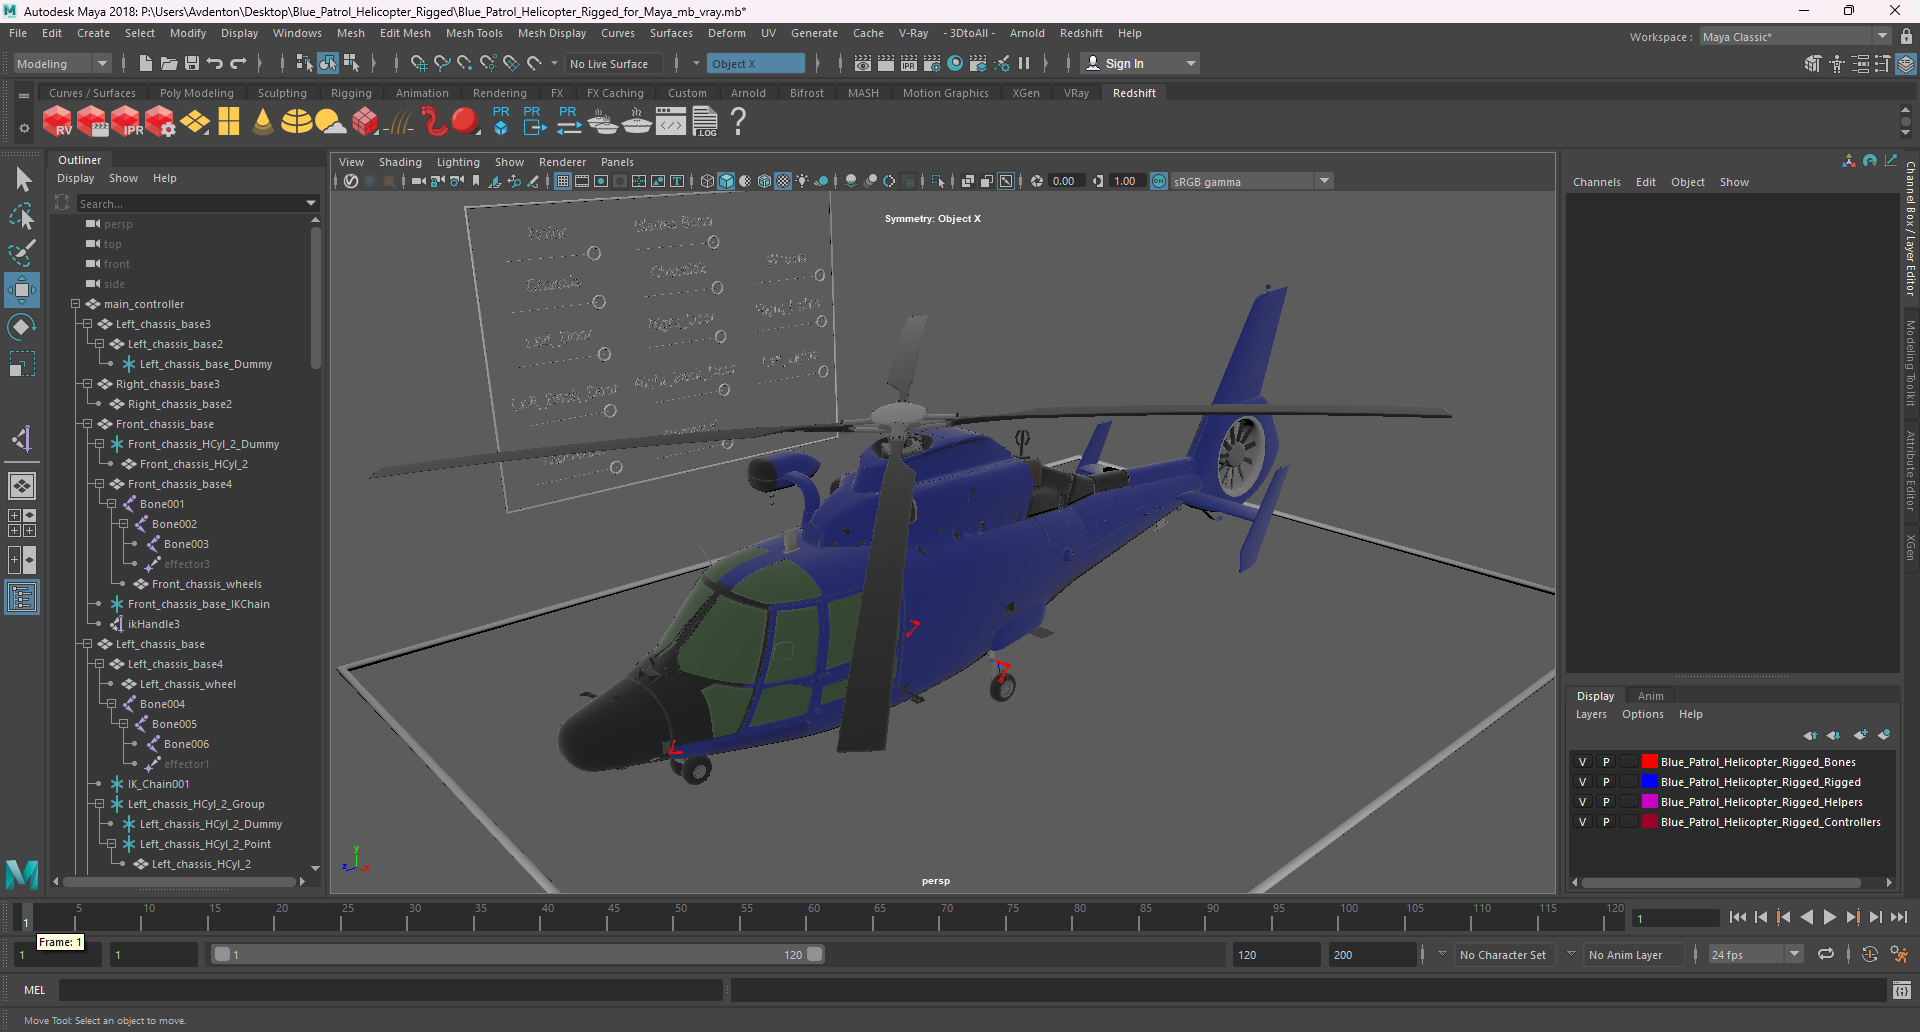This screenshot has height=1032, width=1920.
Task: Choose the Paint Selection tool
Action: (22, 253)
